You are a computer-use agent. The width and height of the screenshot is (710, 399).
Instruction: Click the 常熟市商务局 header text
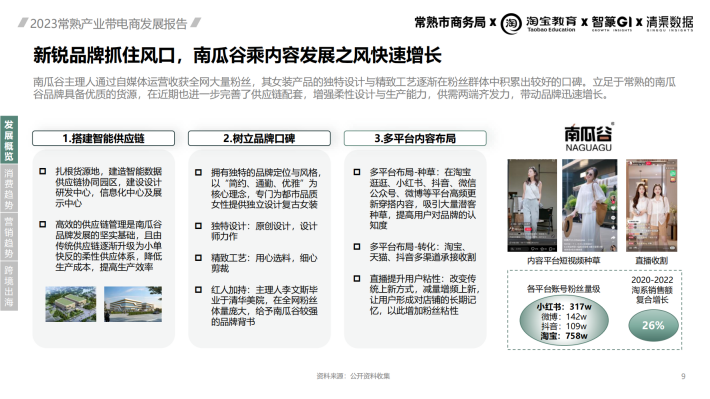[450, 22]
